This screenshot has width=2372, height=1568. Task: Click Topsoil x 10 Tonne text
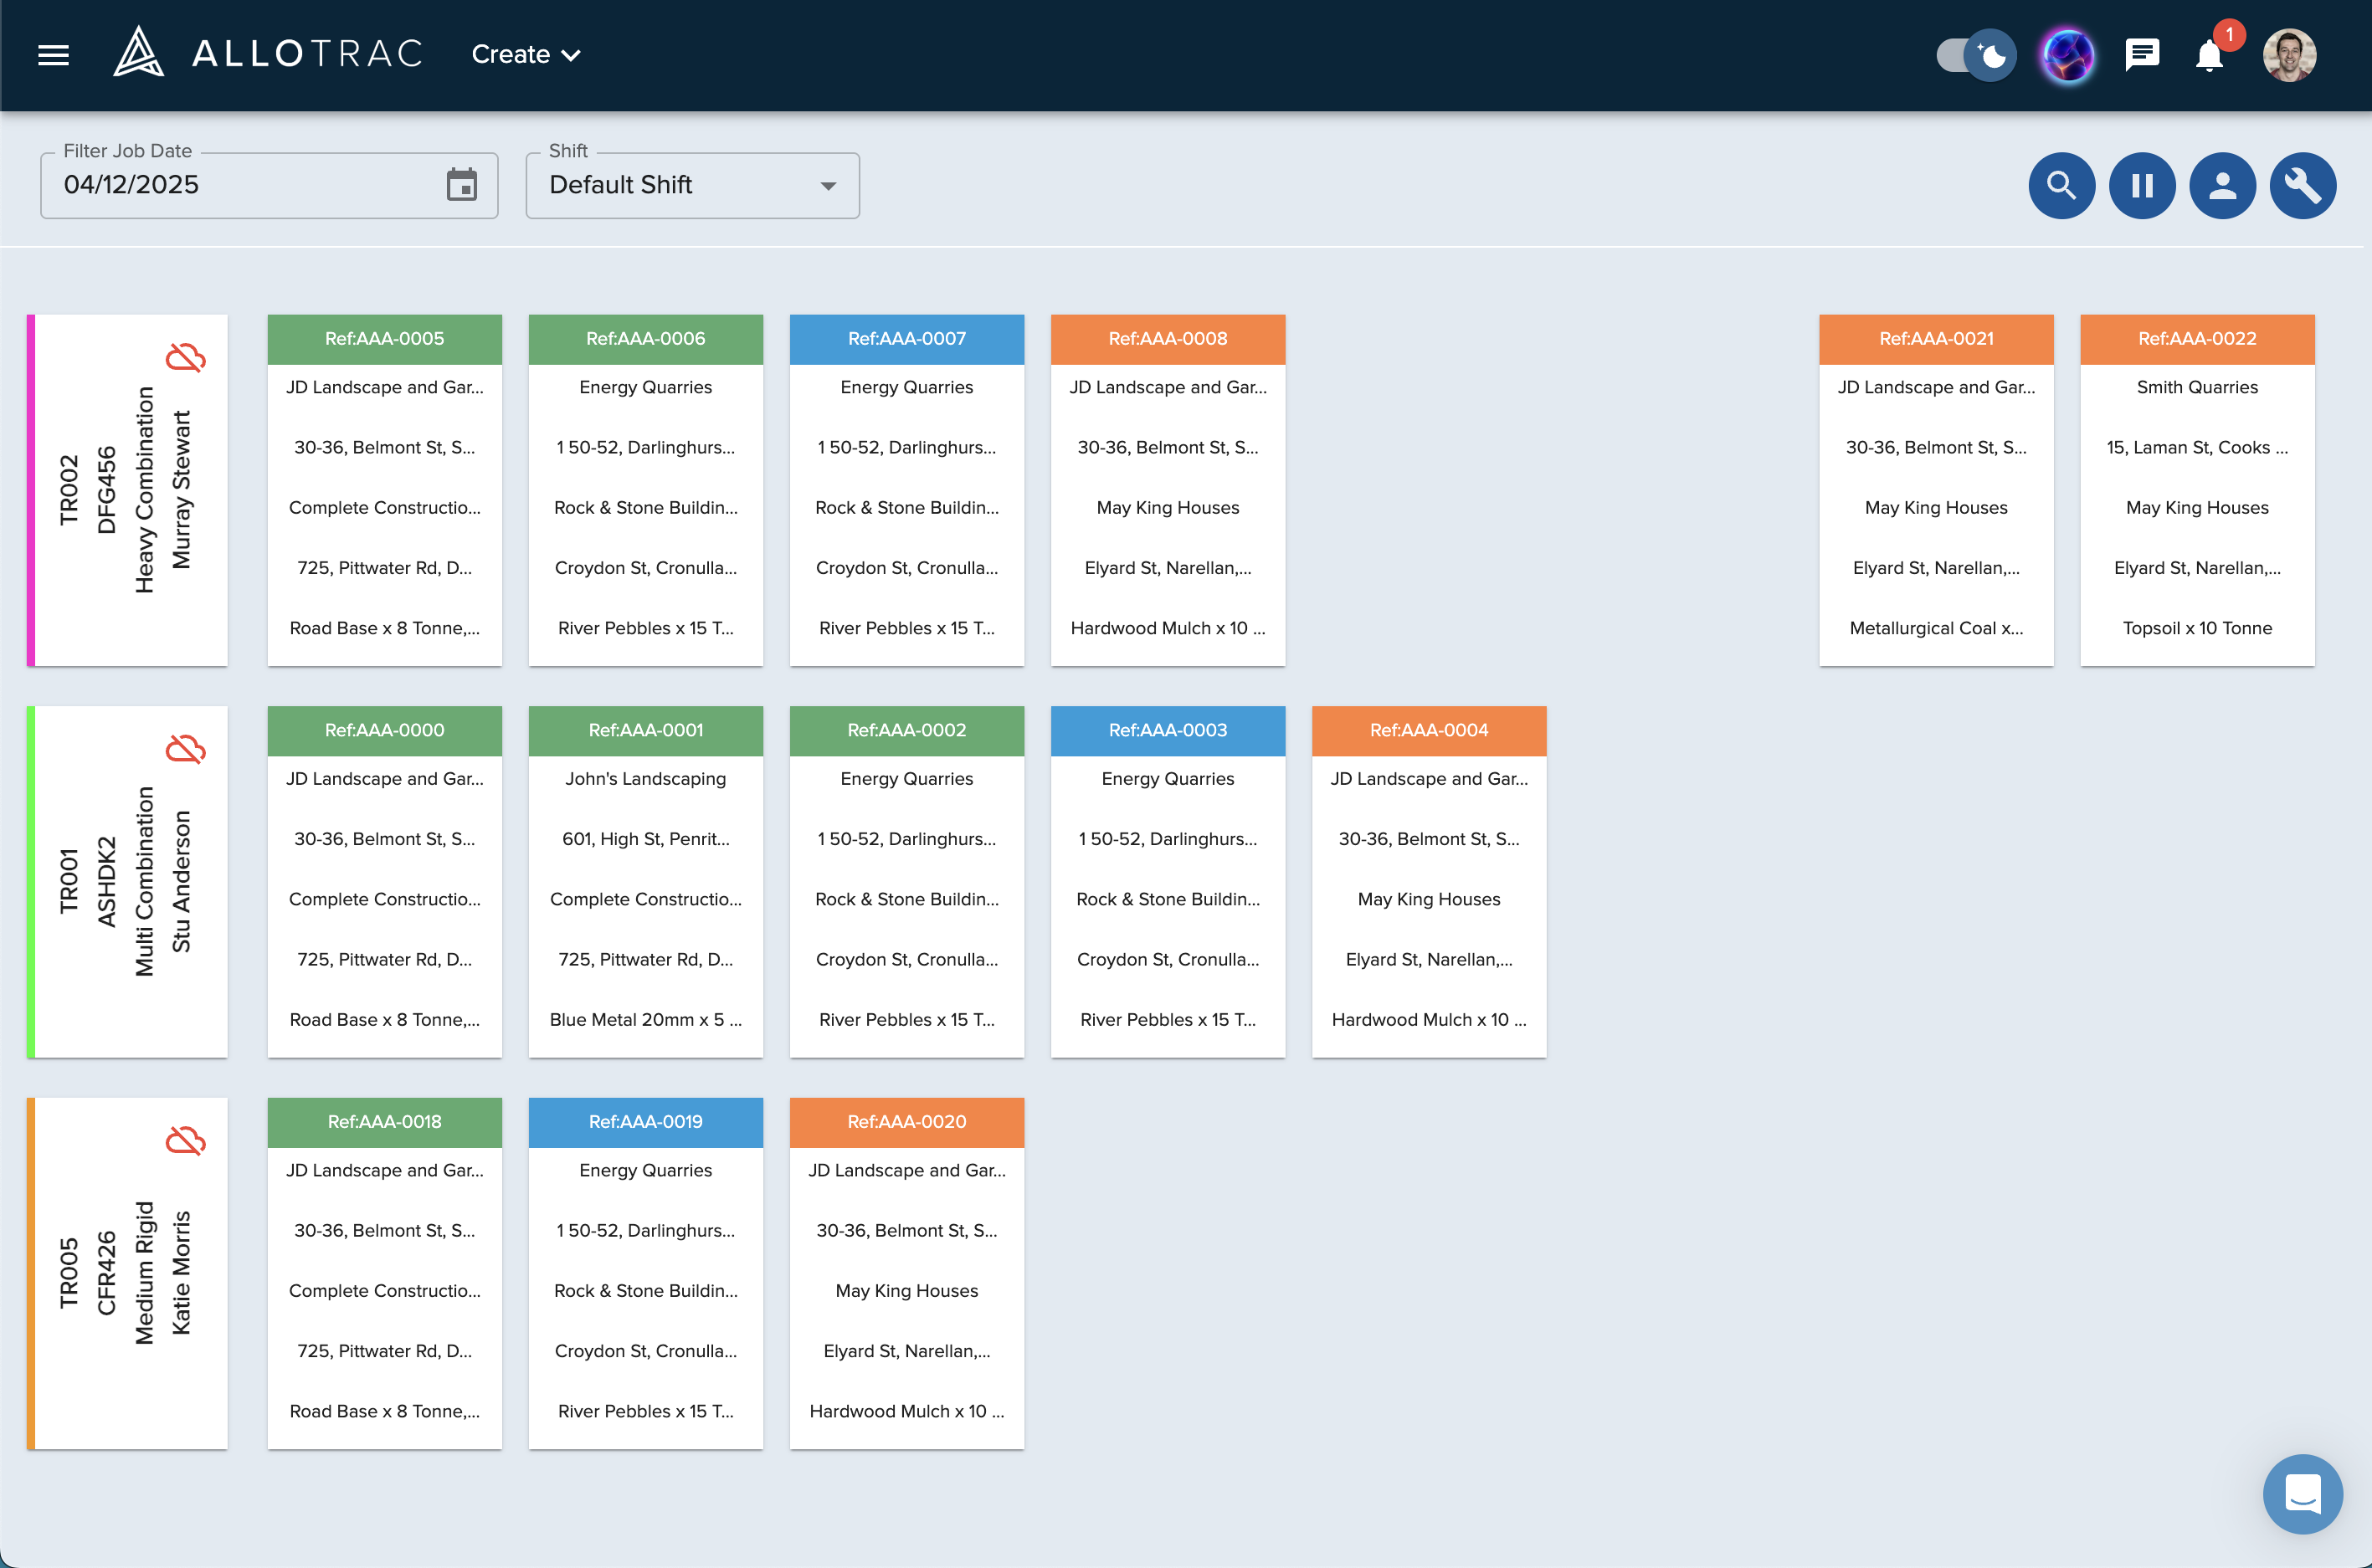tap(2197, 628)
